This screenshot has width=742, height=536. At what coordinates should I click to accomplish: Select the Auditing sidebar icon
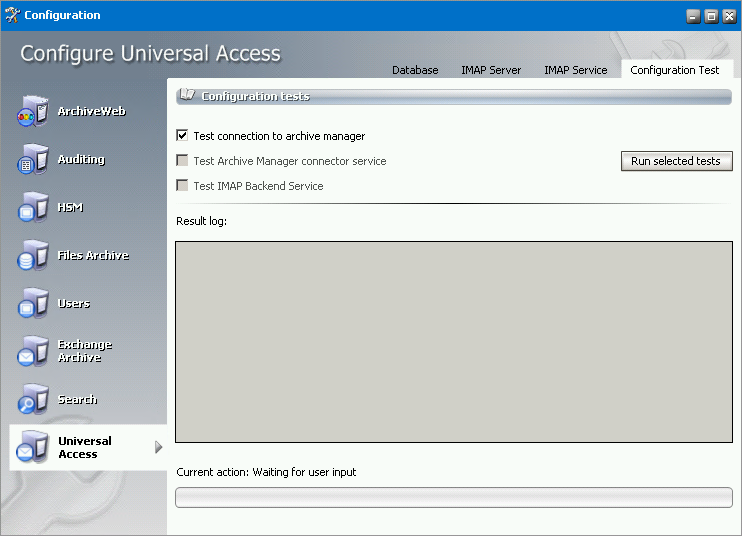click(32, 159)
